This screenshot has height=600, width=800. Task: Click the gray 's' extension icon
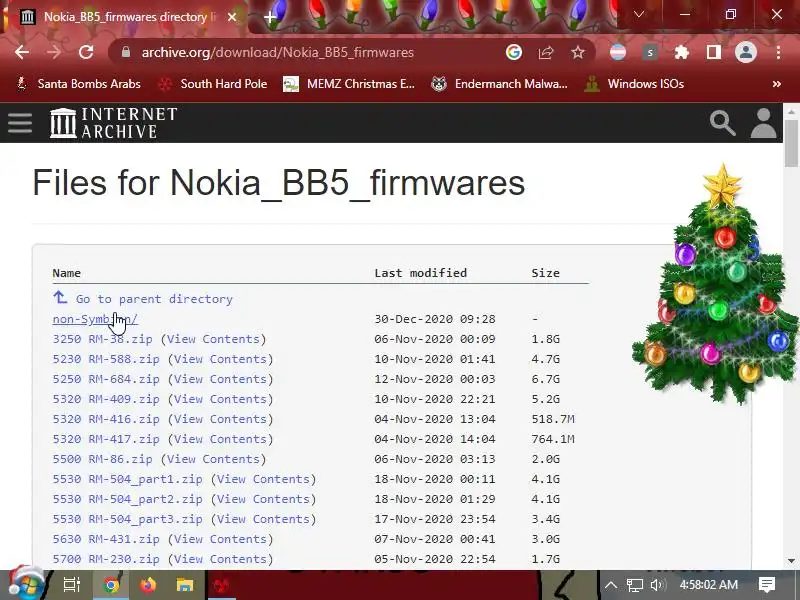click(x=649, y=52)
